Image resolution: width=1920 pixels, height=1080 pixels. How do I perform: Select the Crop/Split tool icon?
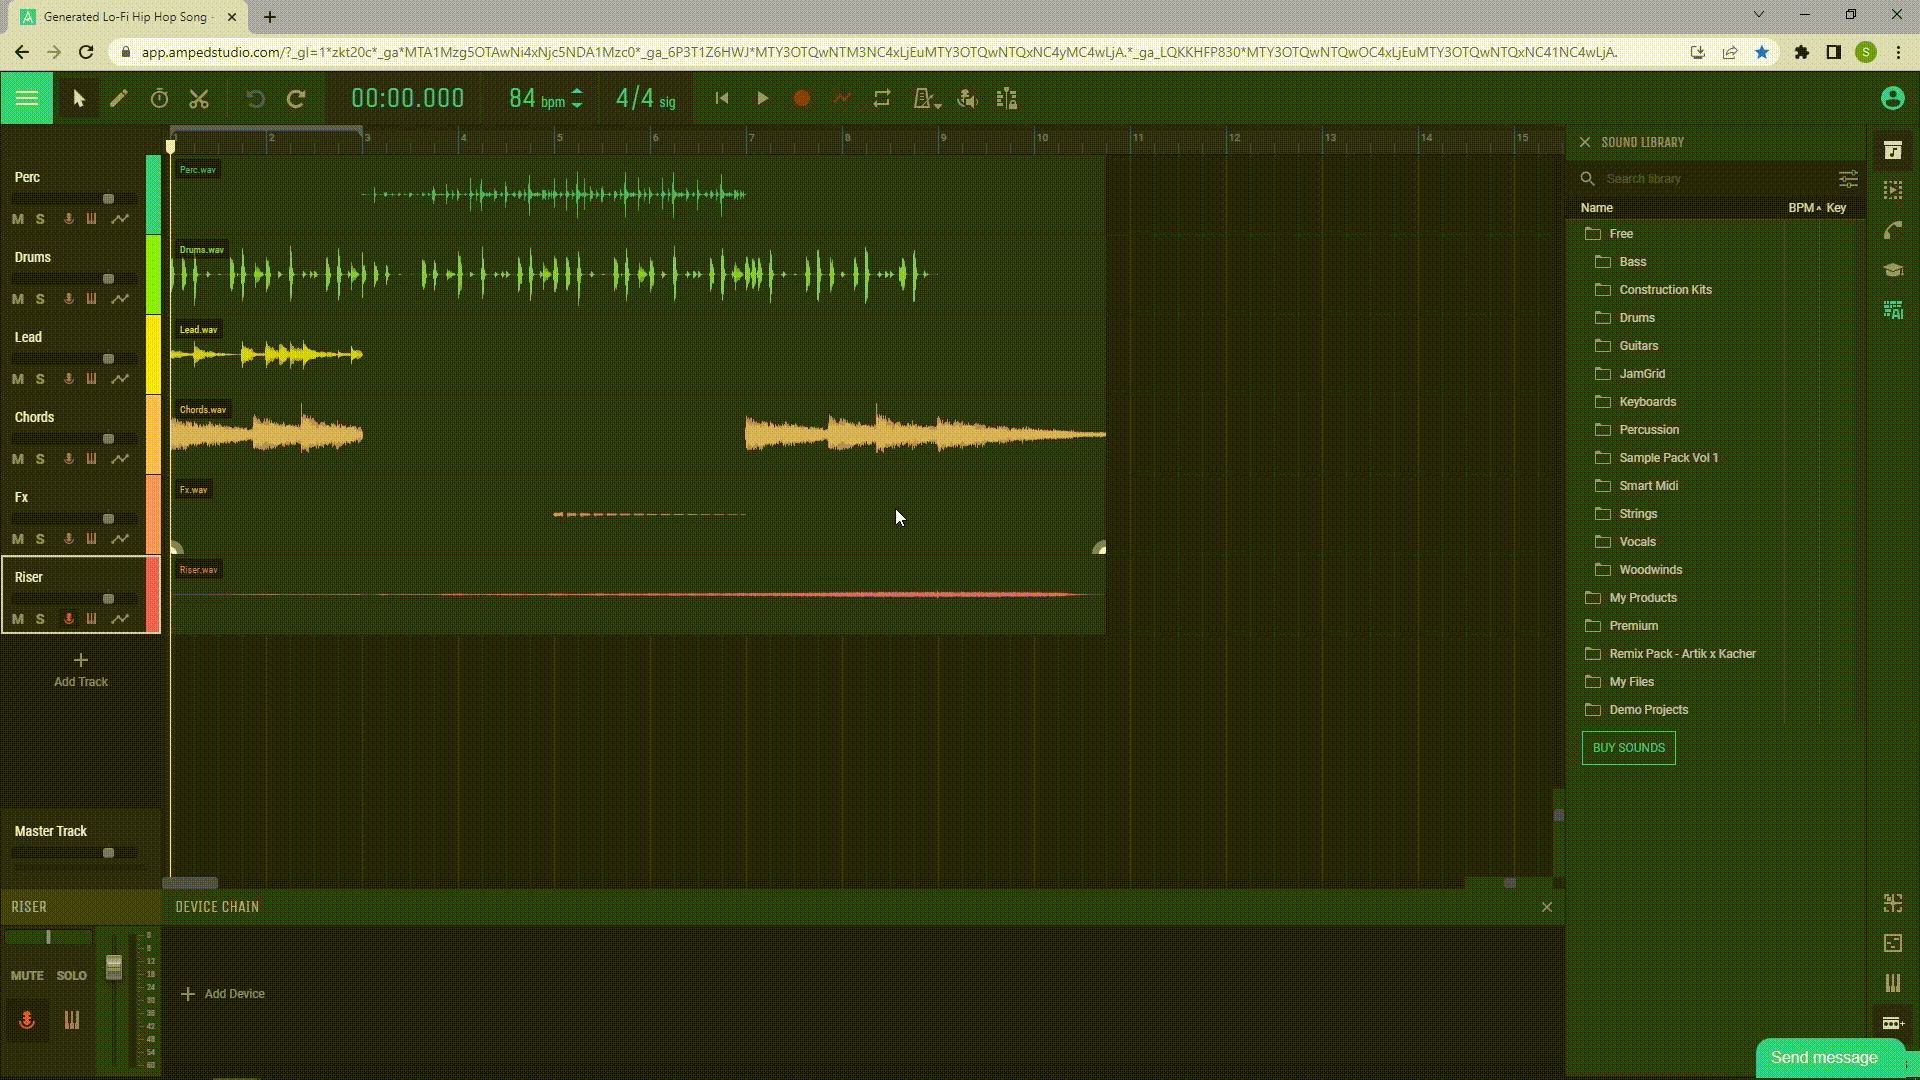point(198,99)
